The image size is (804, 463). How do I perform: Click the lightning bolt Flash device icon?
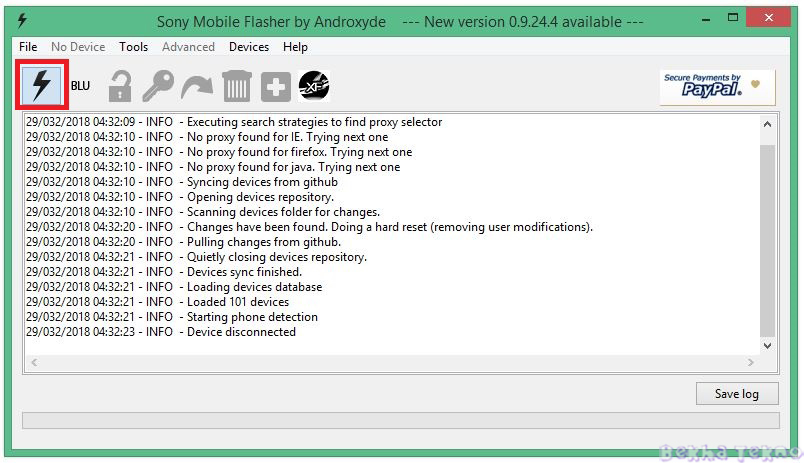[42, 85]
